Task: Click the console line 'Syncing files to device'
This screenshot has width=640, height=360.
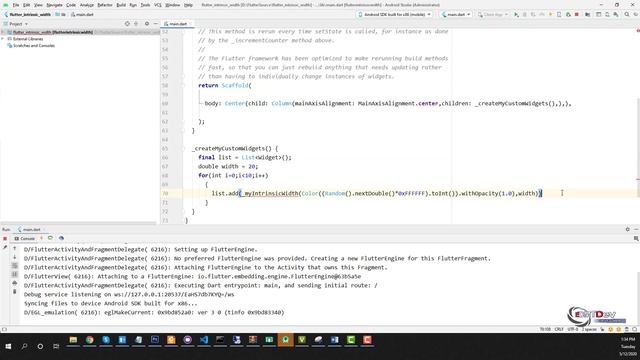Action: pyautogui.click(x=111, y=303)
